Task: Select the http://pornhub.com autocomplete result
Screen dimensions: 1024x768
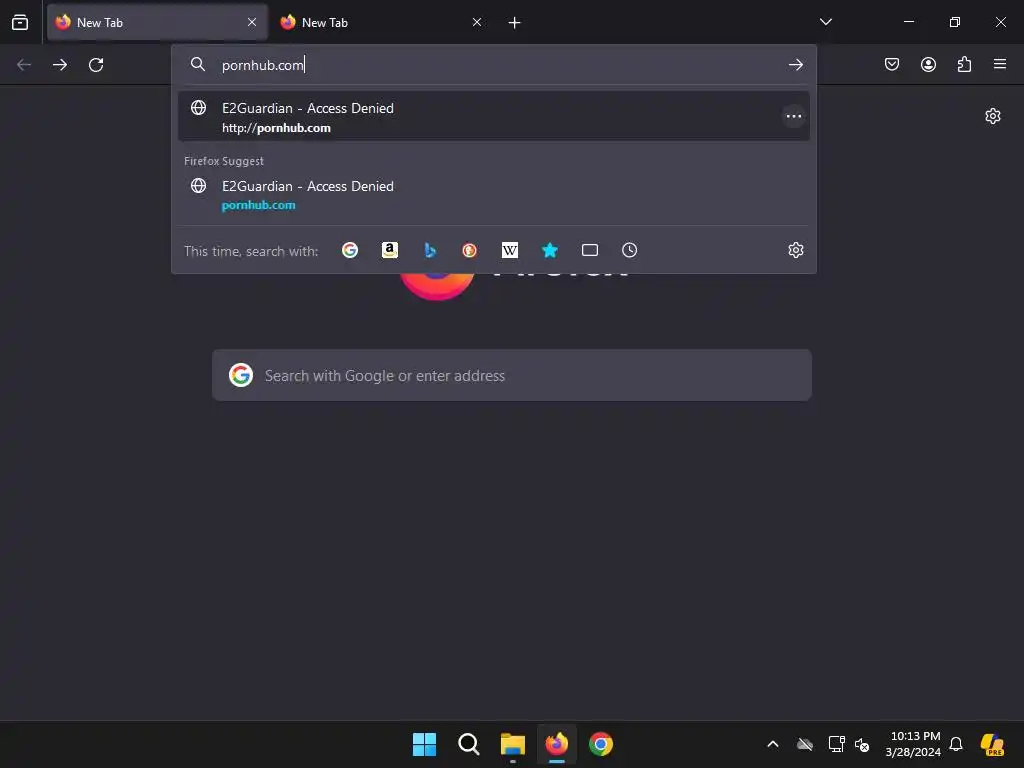Action: coord(494,116)
